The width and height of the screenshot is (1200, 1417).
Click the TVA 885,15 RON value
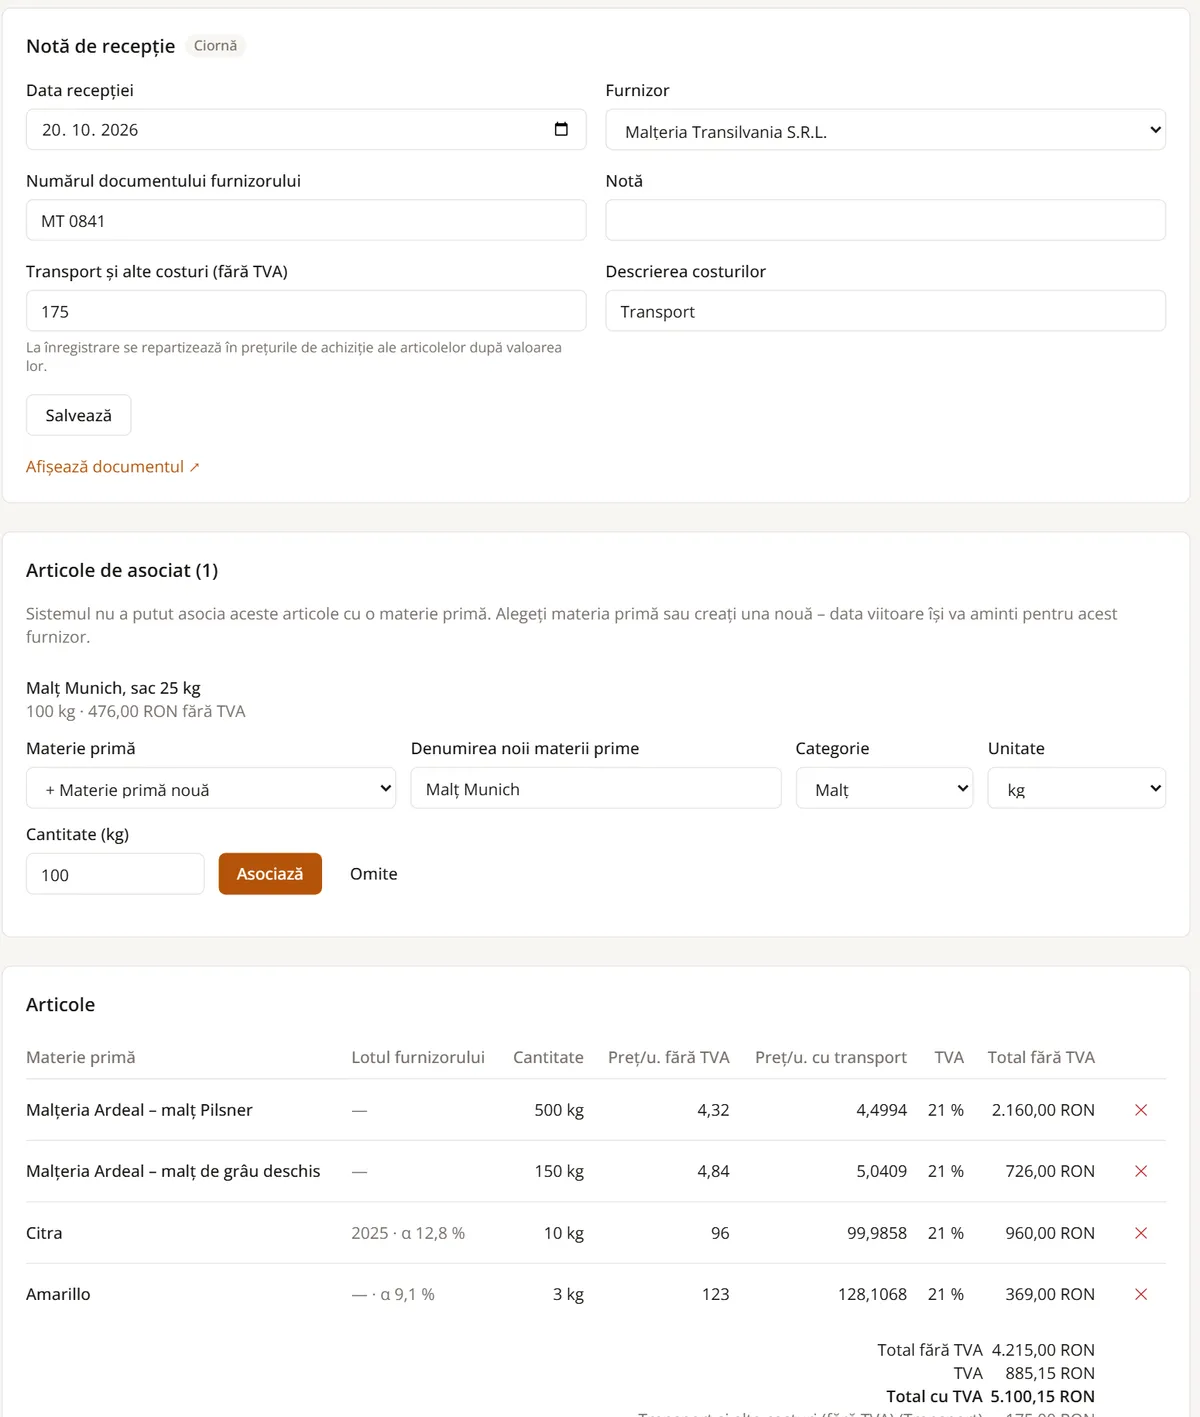click(1050, 1373)
